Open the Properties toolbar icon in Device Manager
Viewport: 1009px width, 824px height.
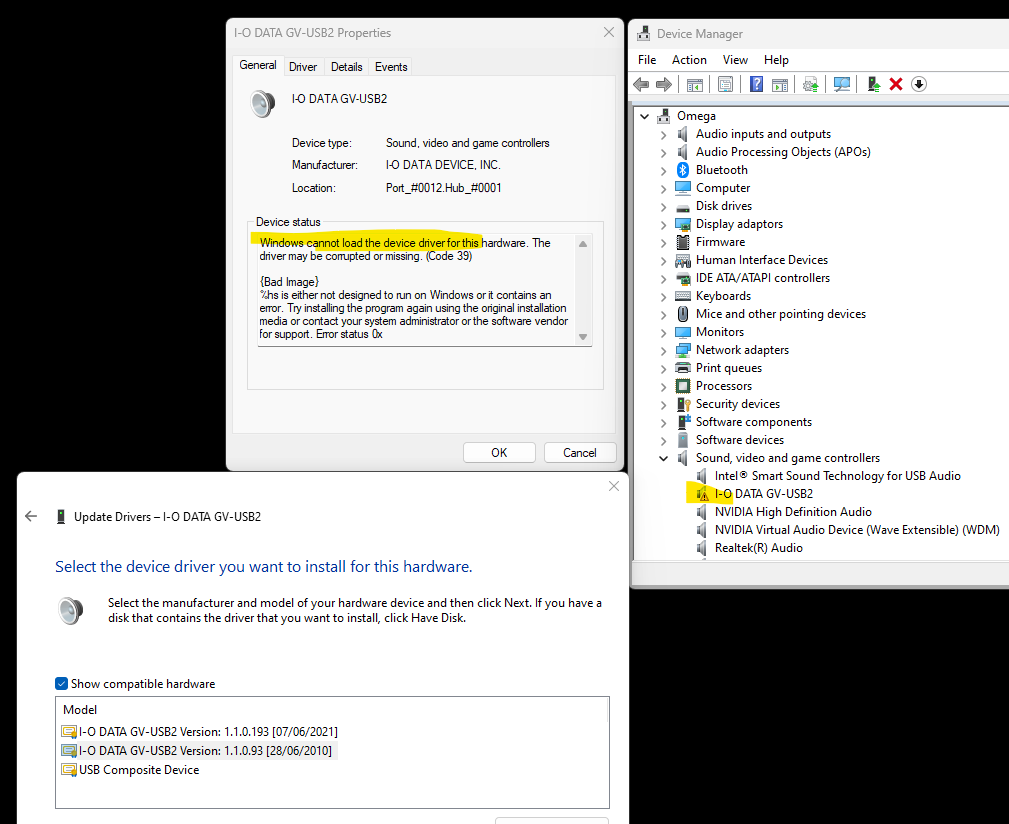[725, 84]
